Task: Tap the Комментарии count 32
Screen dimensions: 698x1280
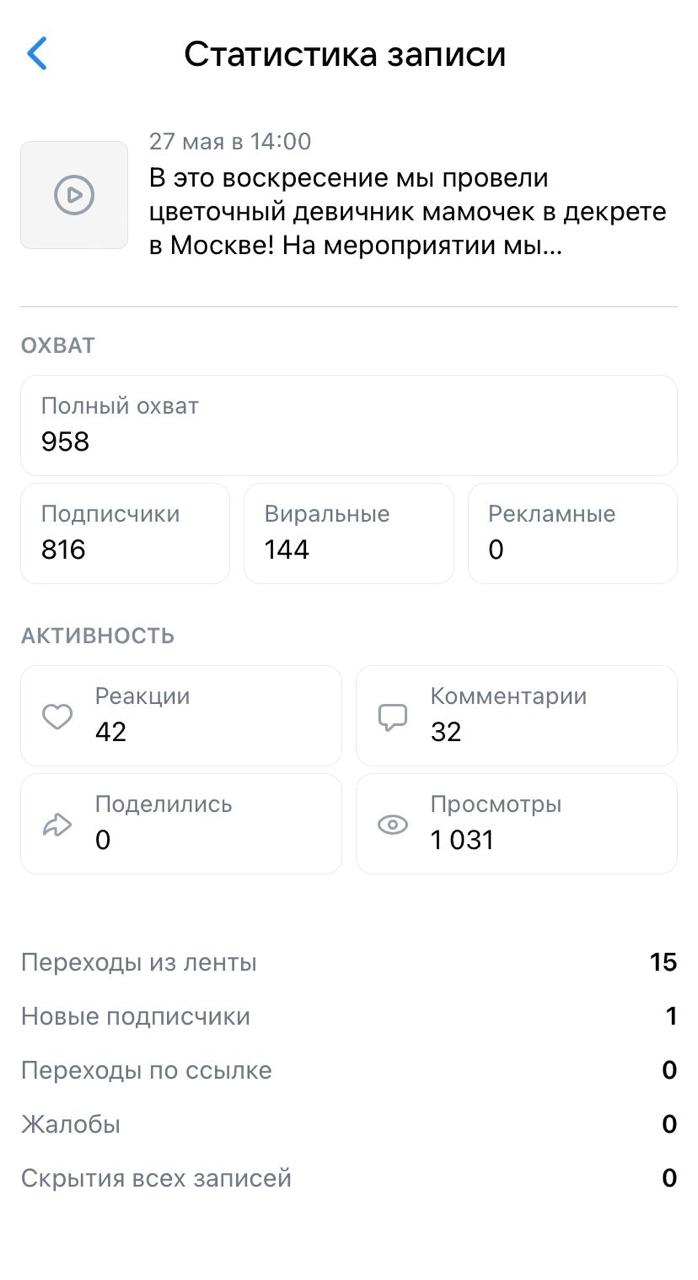Action: [446, 732]
